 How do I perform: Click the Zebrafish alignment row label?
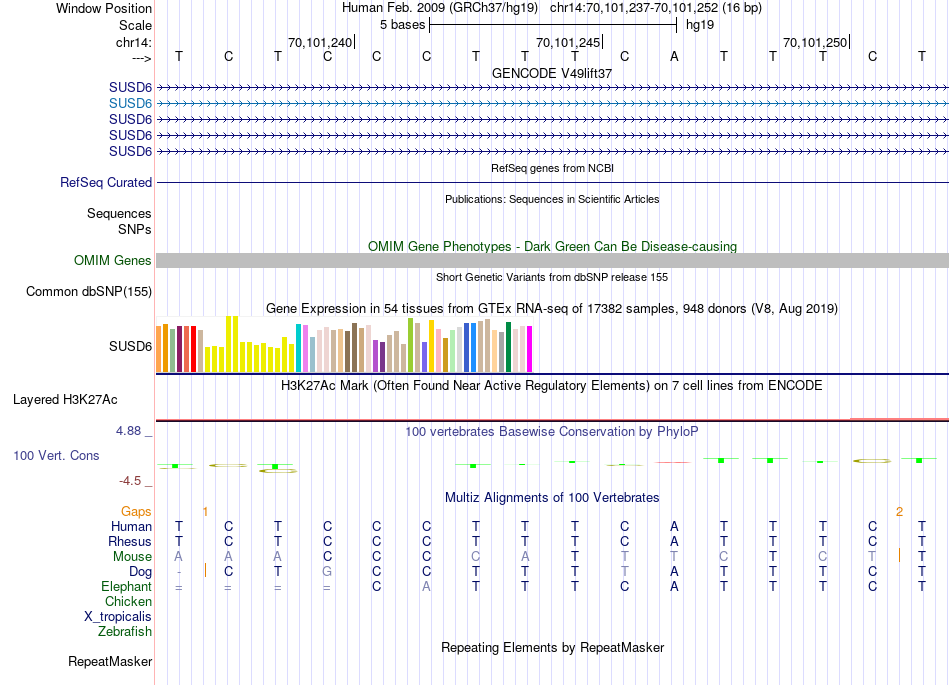point(125,632)
